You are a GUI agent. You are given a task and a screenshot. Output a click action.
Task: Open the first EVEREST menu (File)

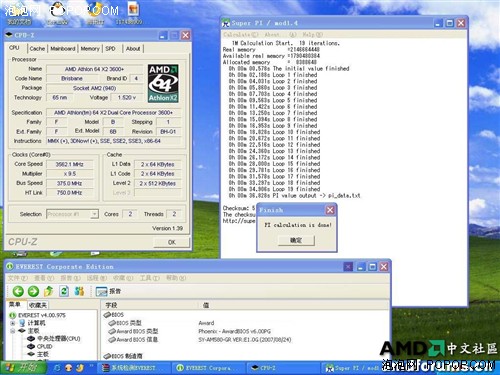point(17,278)
